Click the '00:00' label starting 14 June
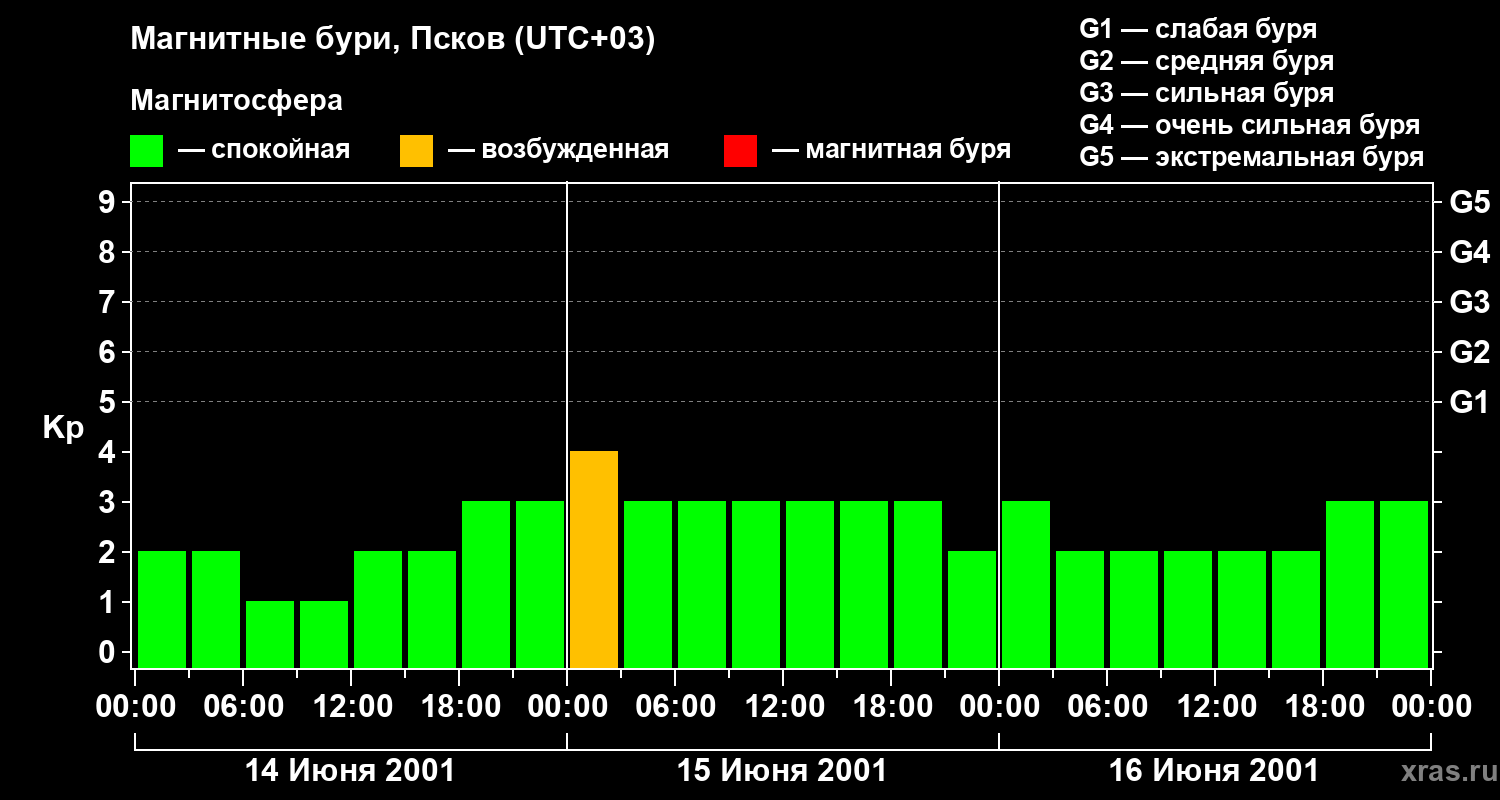Viewport: 1500px width, 800px height. point(135,707)
